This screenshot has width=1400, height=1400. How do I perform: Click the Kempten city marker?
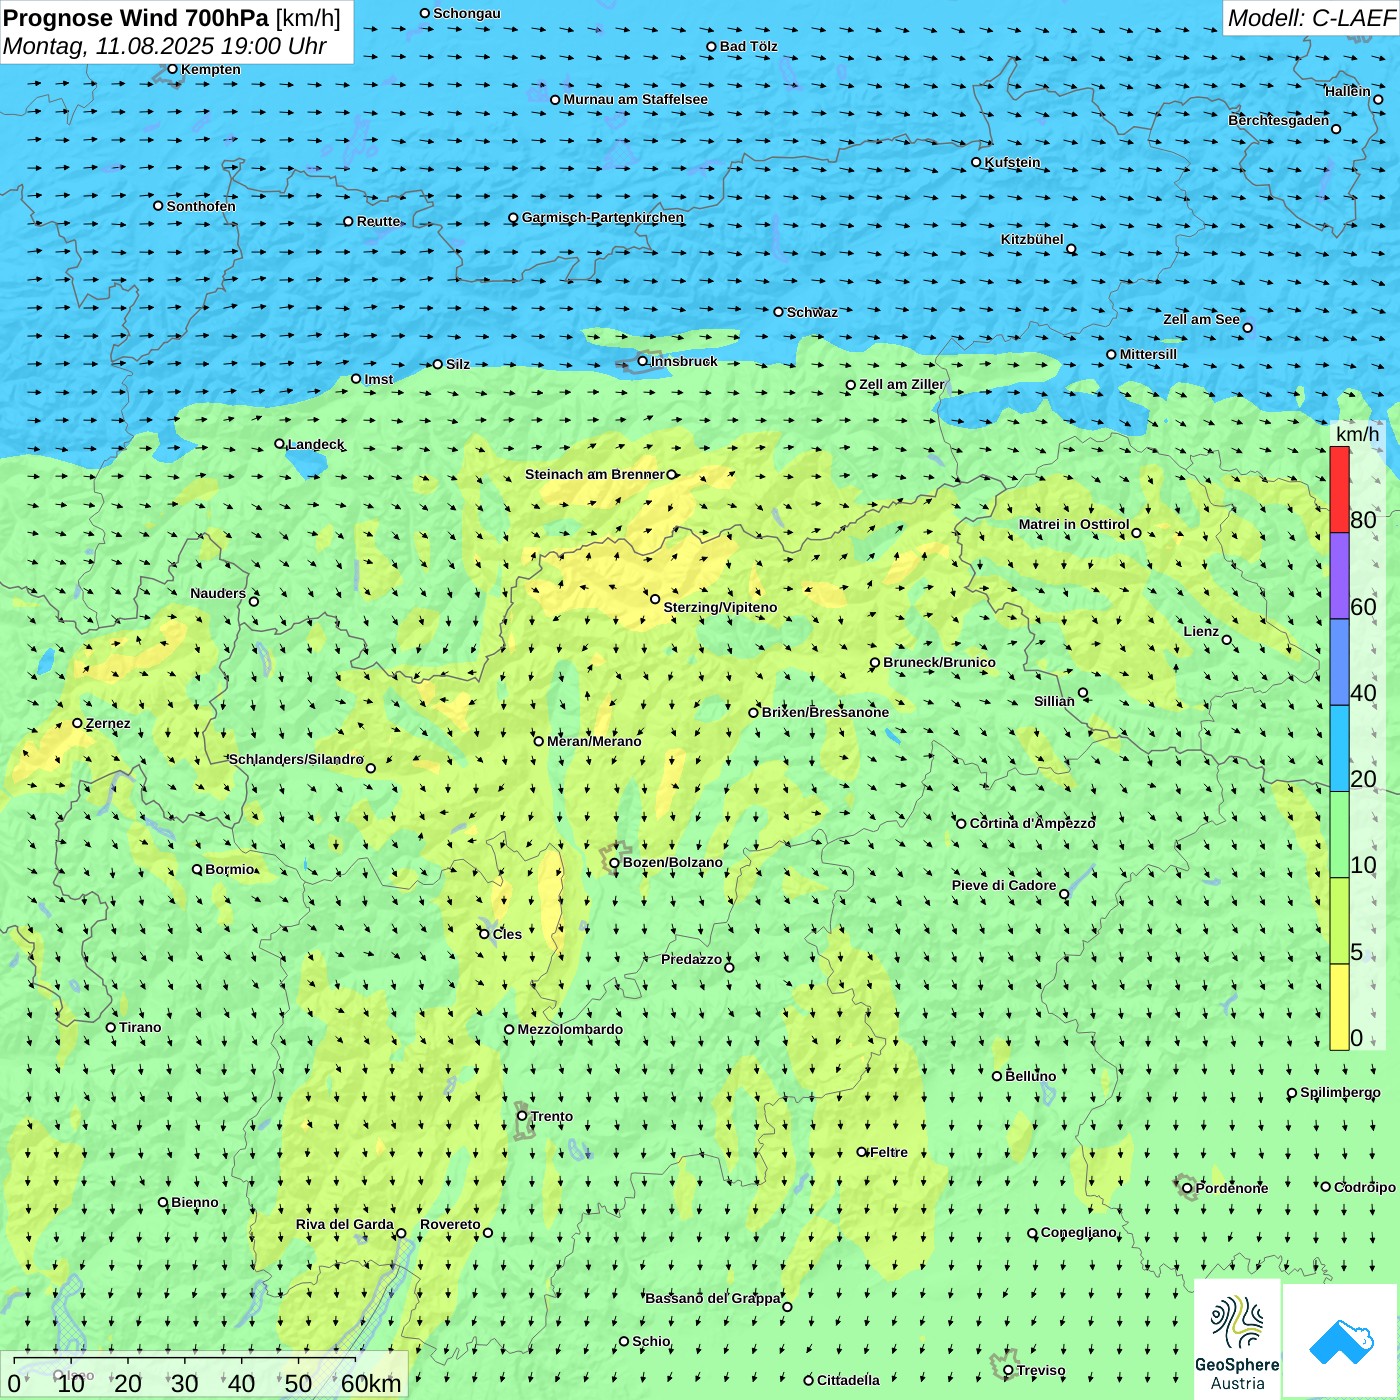(x=172, y=69)
